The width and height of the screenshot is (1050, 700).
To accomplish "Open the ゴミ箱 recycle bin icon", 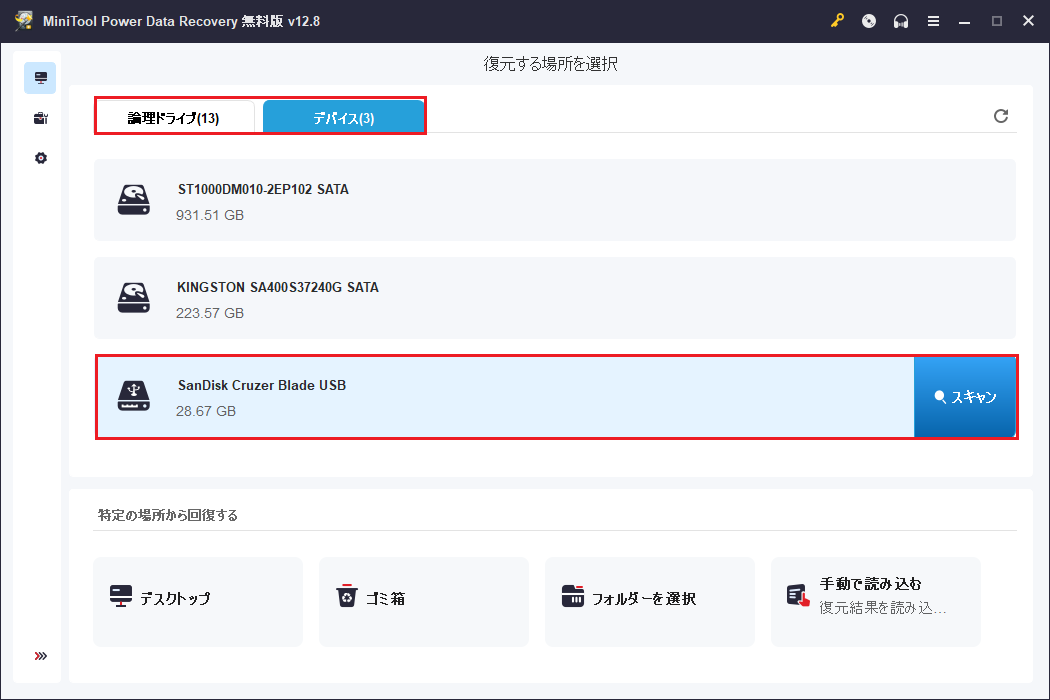I will 347,594.
